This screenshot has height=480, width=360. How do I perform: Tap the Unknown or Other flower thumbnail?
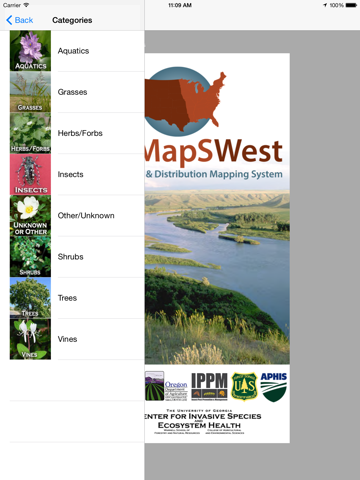[30, 215]
